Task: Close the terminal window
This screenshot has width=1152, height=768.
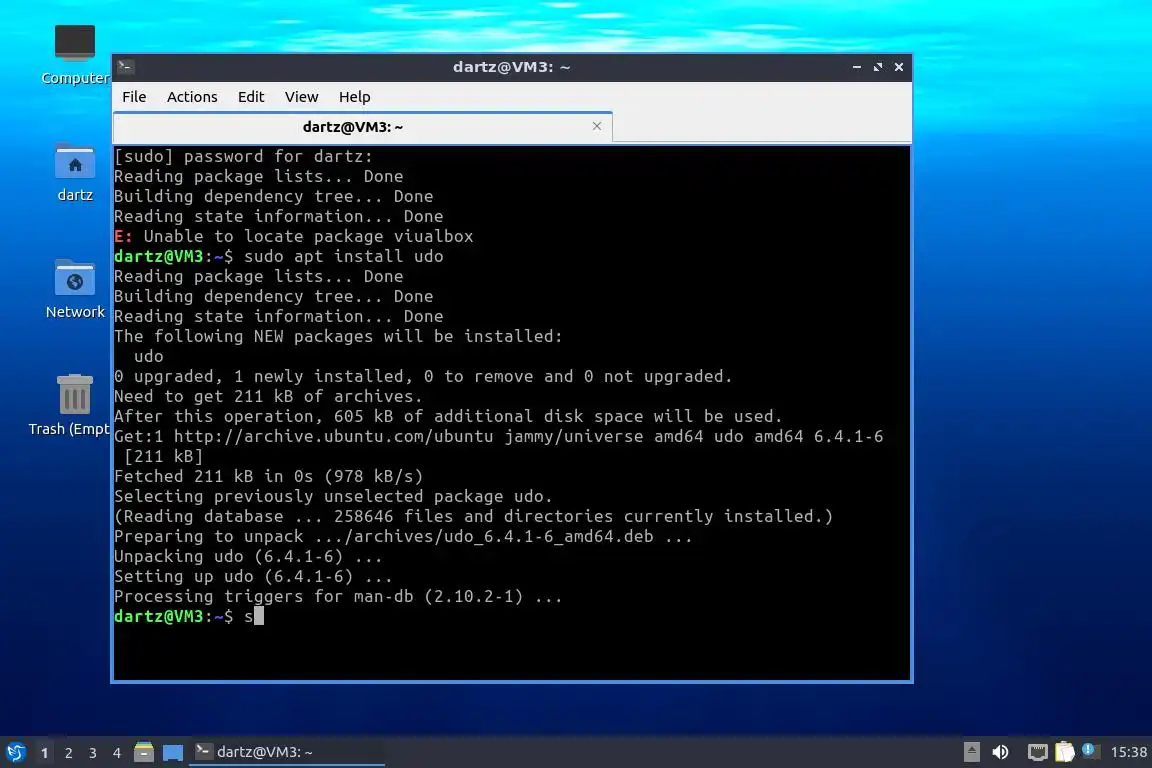Action: pos(899,67)
